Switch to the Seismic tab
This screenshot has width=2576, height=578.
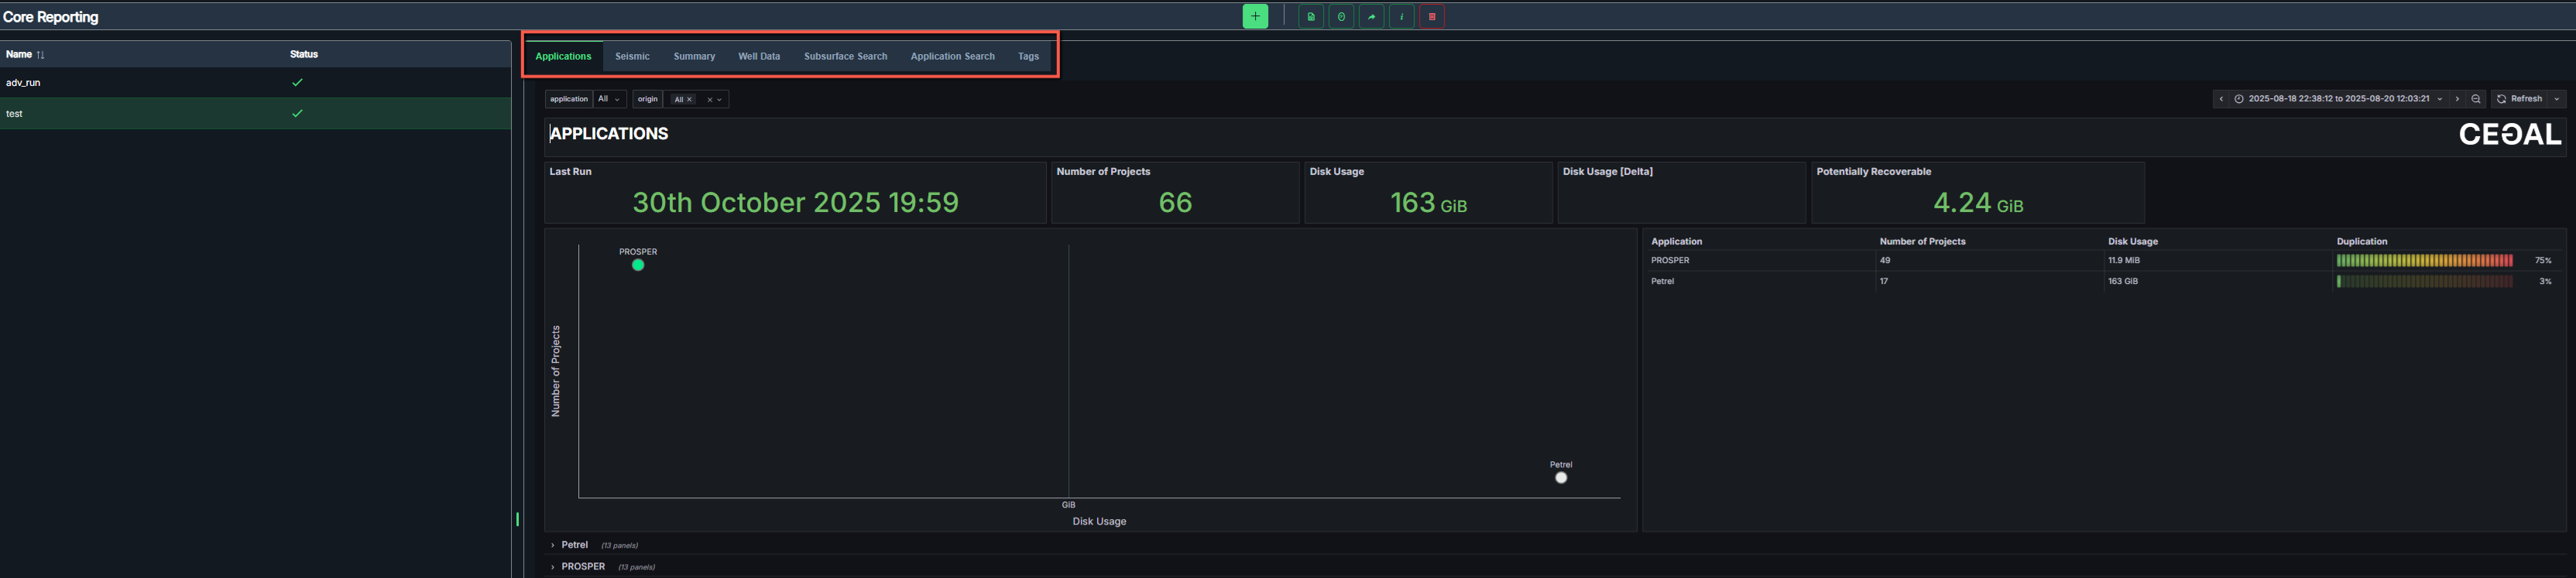click(x=632, y=56)
